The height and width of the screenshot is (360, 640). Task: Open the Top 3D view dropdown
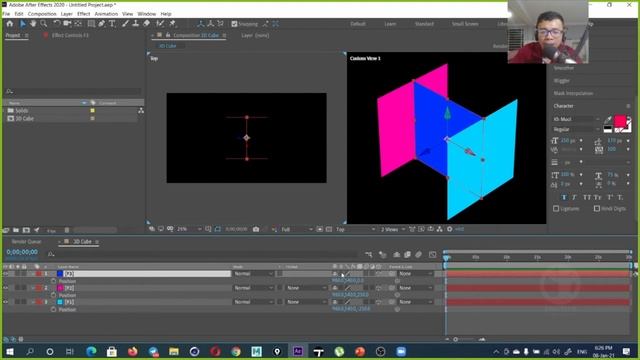coord(355,229)
